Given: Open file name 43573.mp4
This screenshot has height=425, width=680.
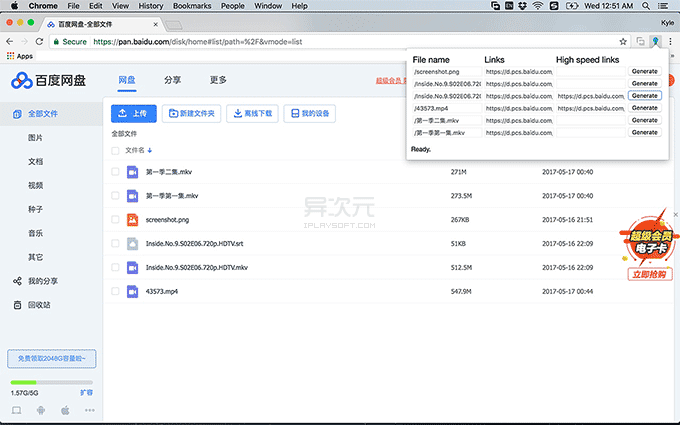Looking at the screenshot, I should [162, 291].
